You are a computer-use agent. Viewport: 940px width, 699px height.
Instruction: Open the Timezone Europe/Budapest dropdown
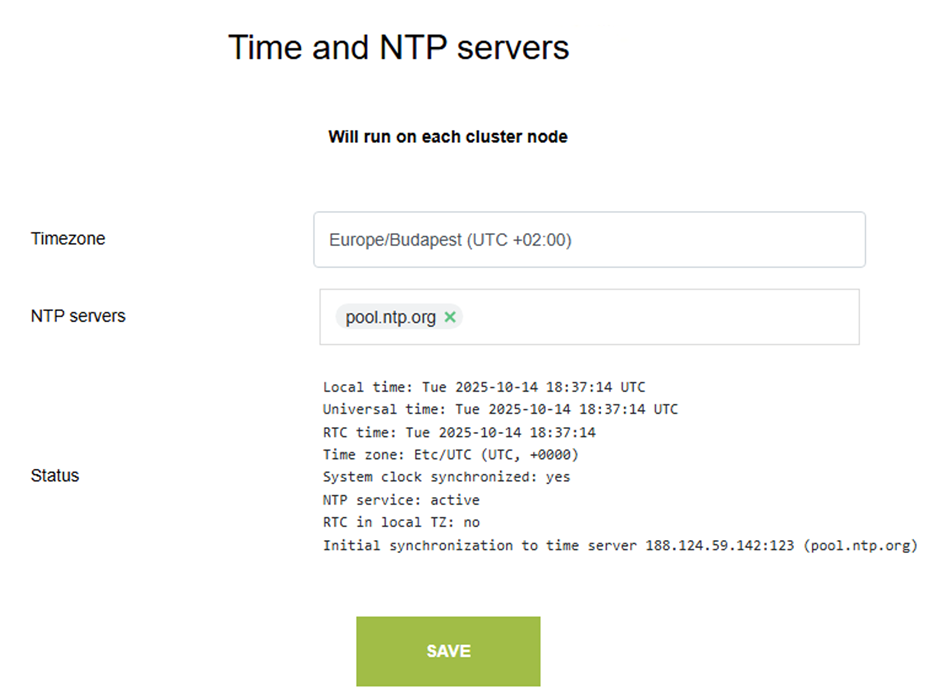[589, 240]
